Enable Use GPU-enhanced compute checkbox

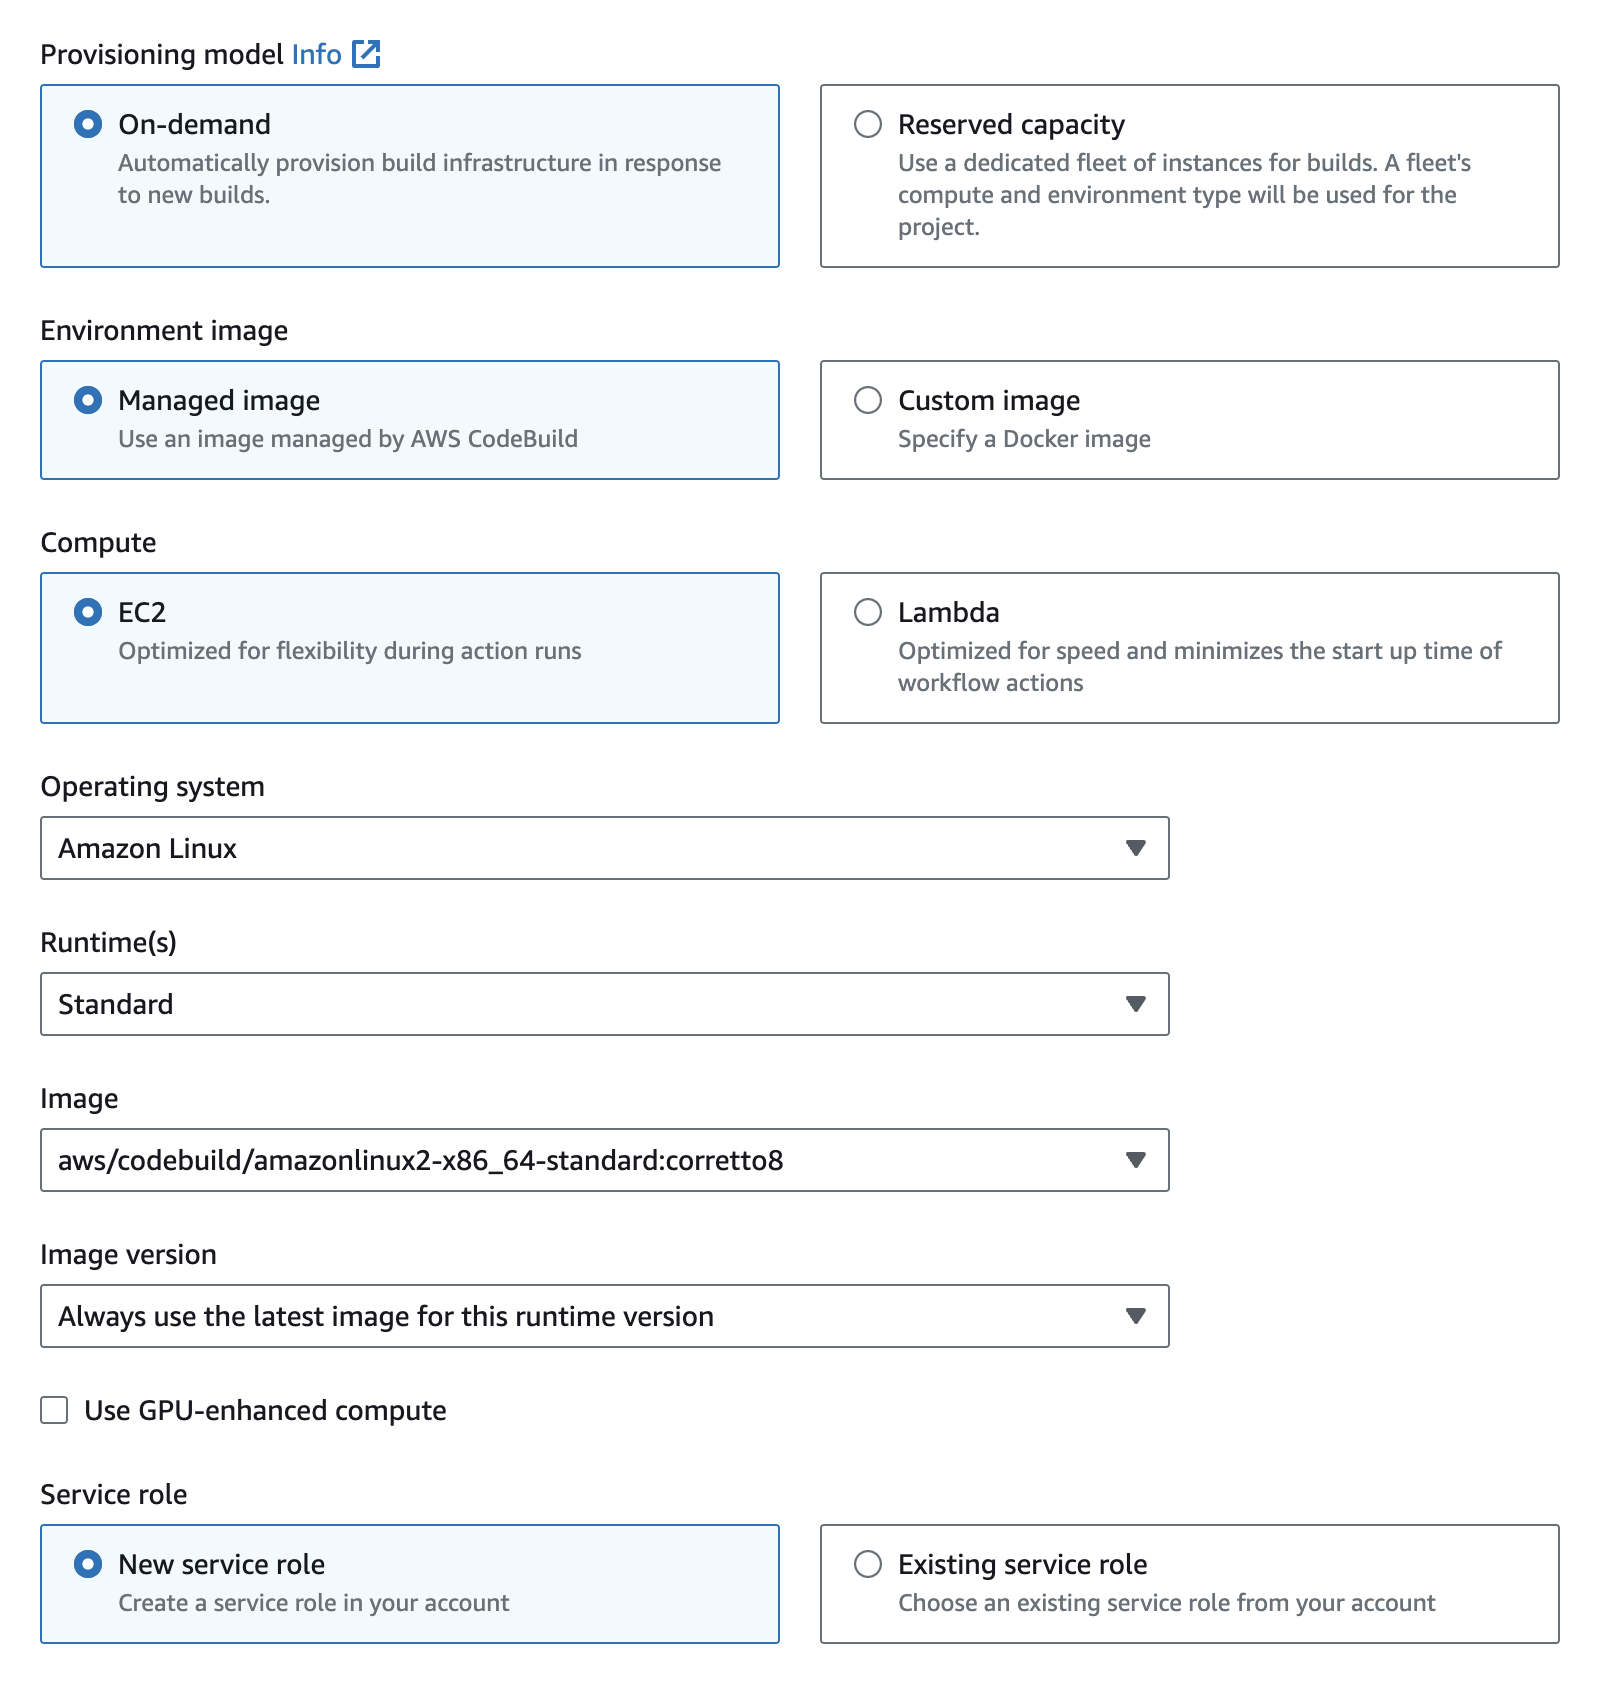click(55, 1410)
